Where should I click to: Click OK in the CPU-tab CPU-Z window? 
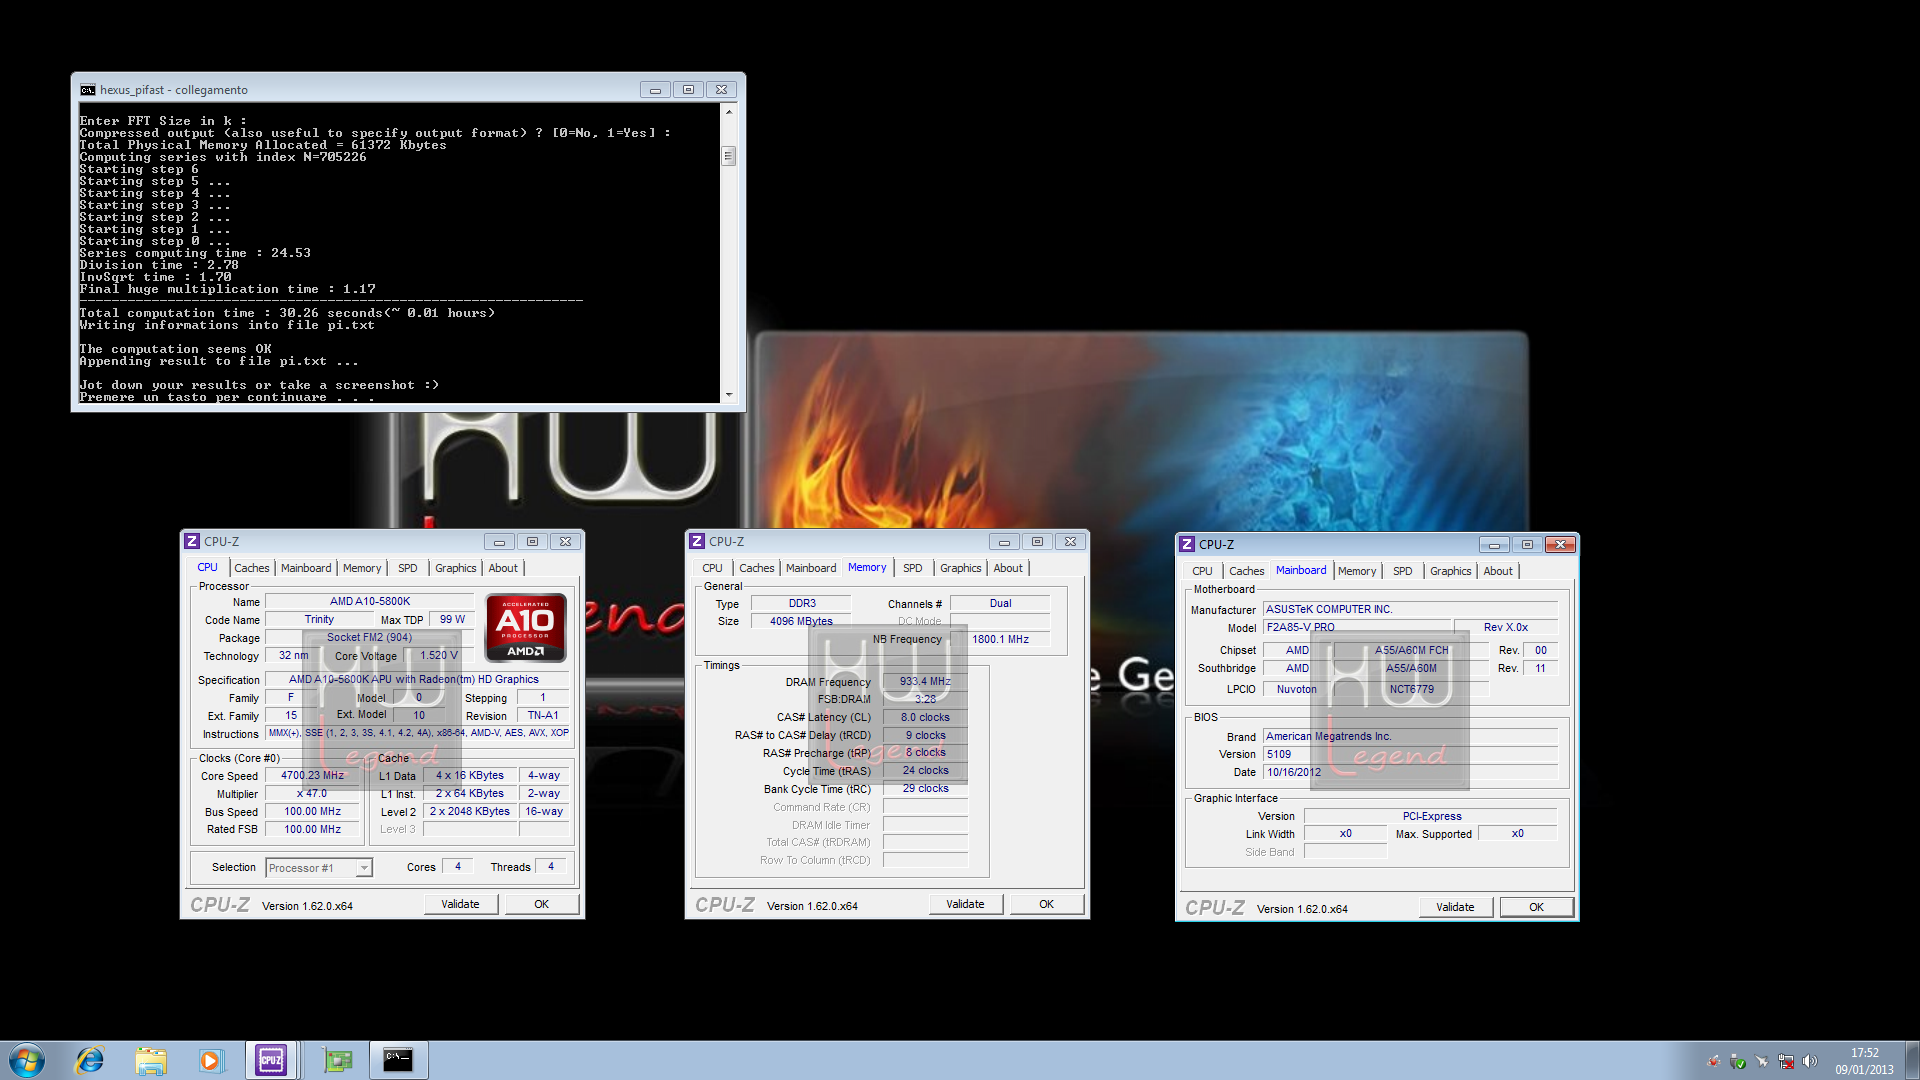[x=542, y=904]
